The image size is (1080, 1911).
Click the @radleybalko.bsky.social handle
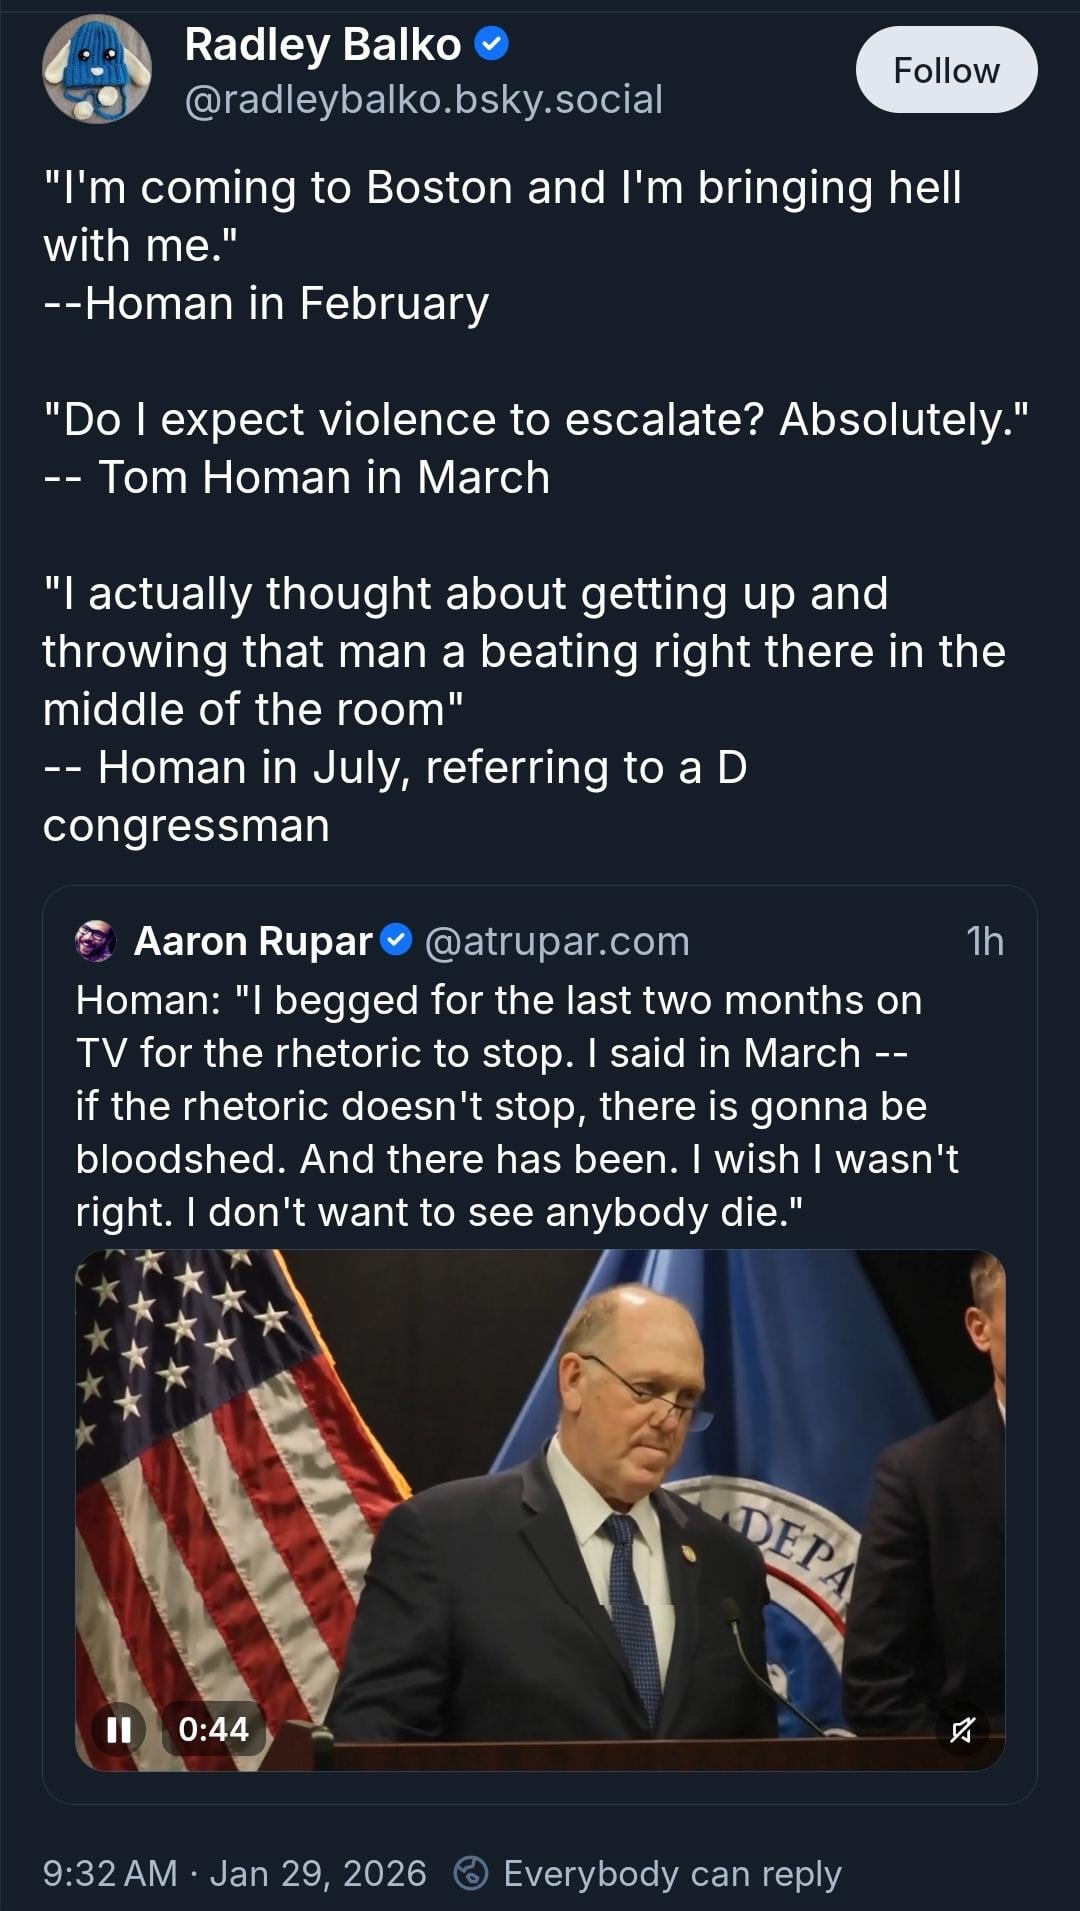pyautogui.click(x=423, y=99)
